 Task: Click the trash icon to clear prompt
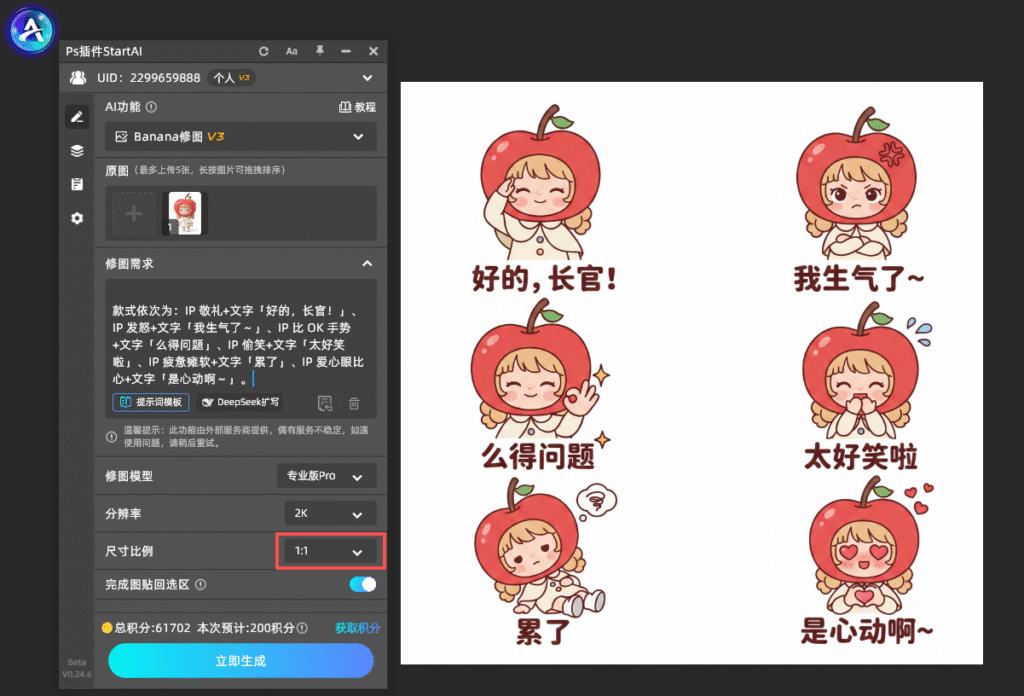coord(354,403)
